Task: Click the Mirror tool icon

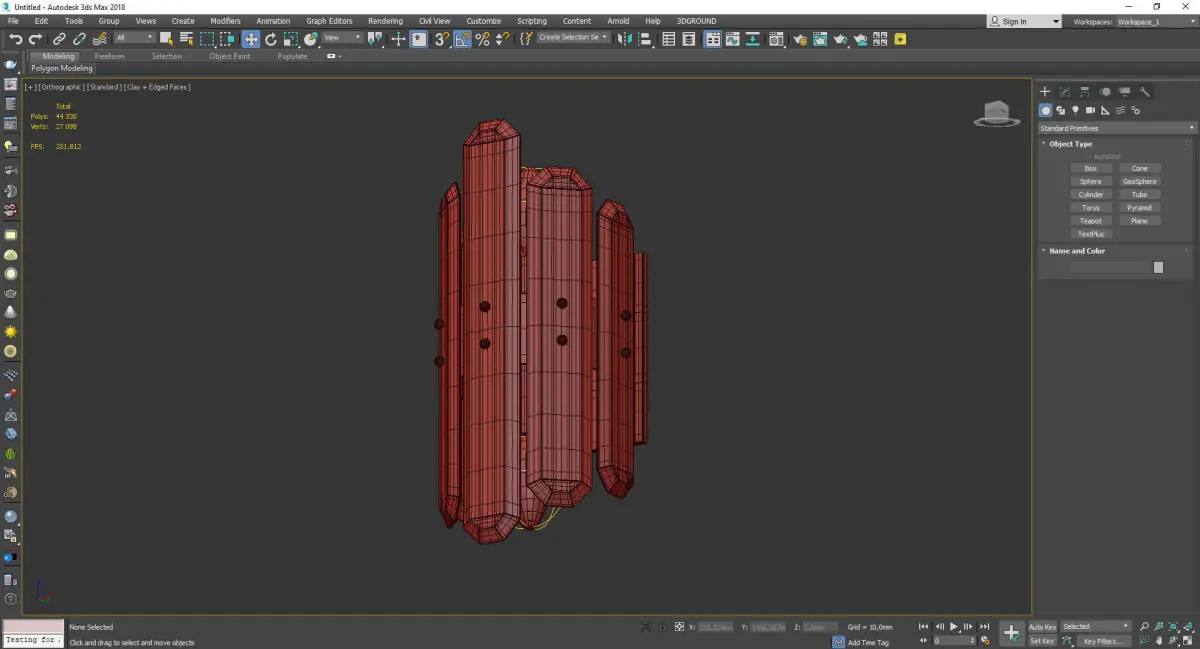Action: (x=624, y=39)
